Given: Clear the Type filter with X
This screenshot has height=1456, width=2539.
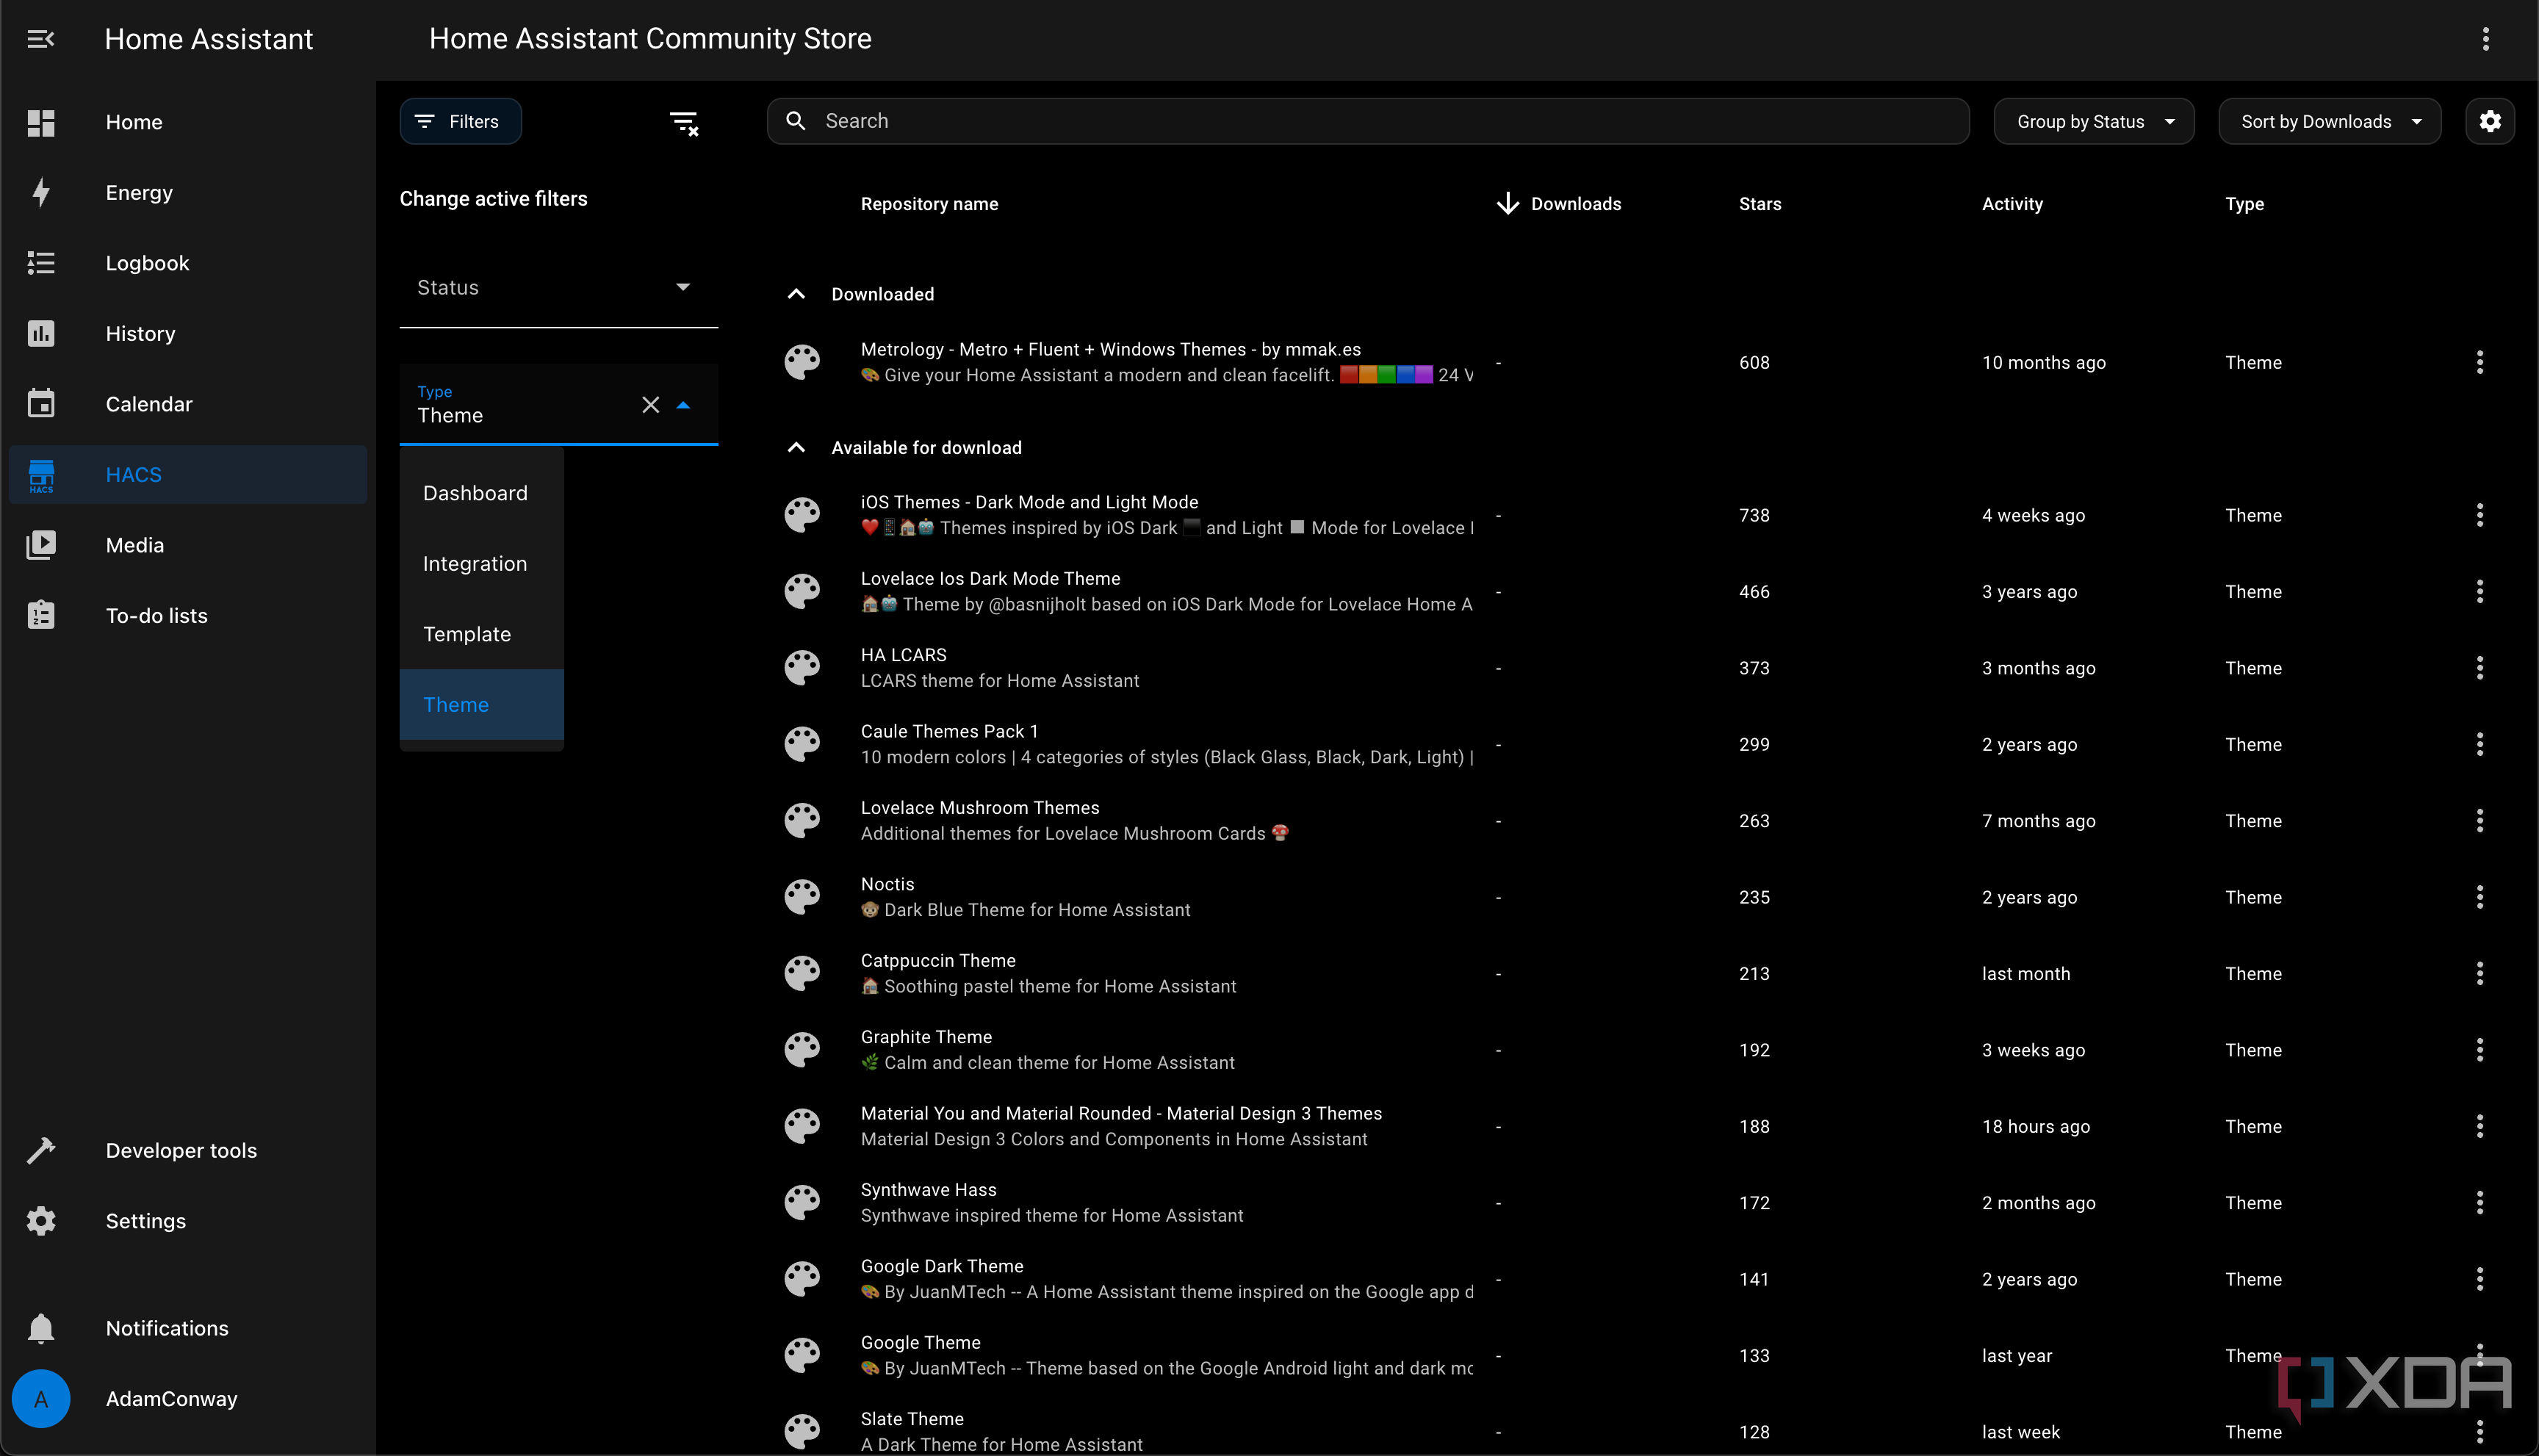Looking at the screenshot, I should [x=651, y=405].
